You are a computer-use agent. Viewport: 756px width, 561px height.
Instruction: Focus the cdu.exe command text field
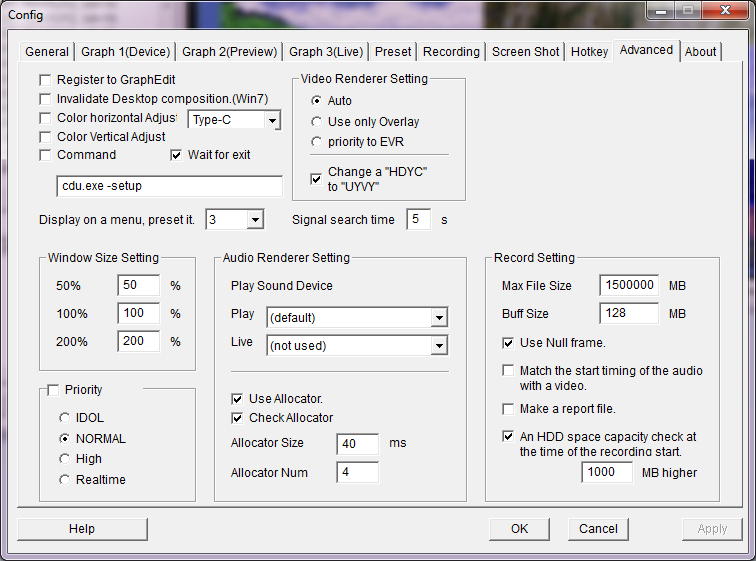(169, 186)
